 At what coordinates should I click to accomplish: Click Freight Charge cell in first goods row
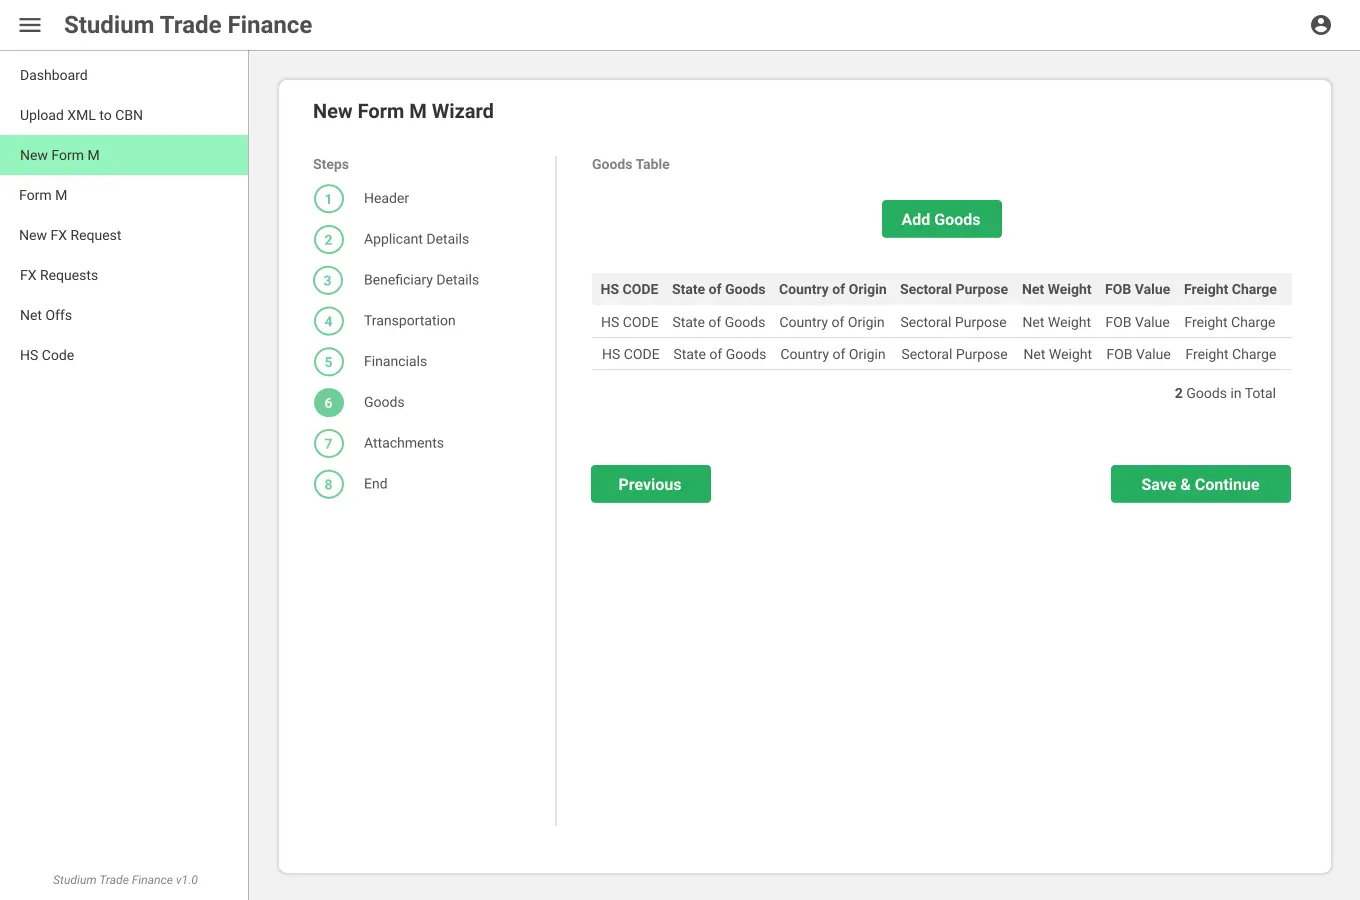[1230, 322]
